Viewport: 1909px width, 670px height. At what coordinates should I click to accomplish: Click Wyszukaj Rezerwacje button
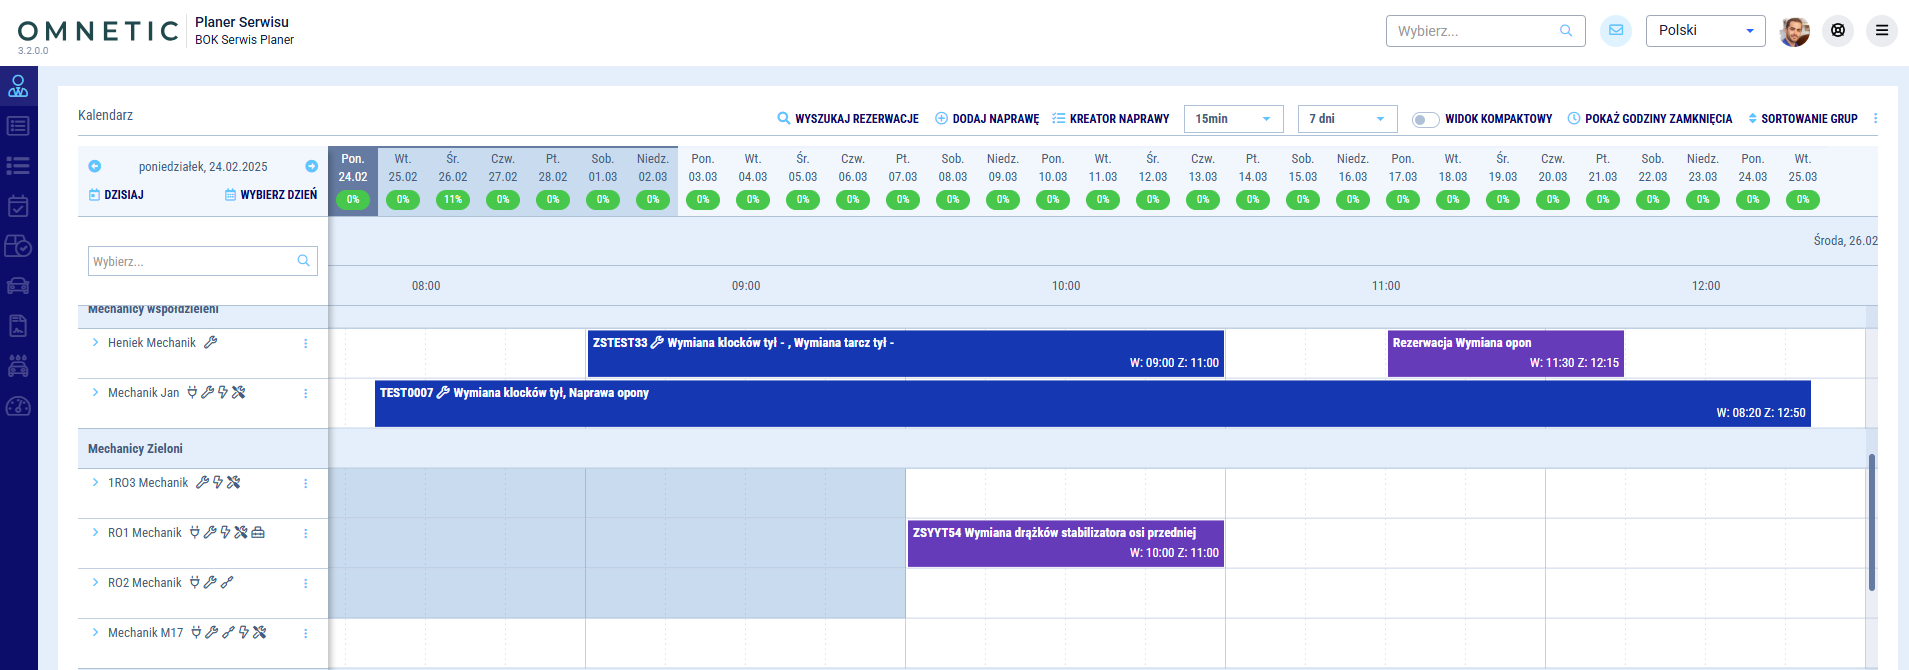(848, 119)
